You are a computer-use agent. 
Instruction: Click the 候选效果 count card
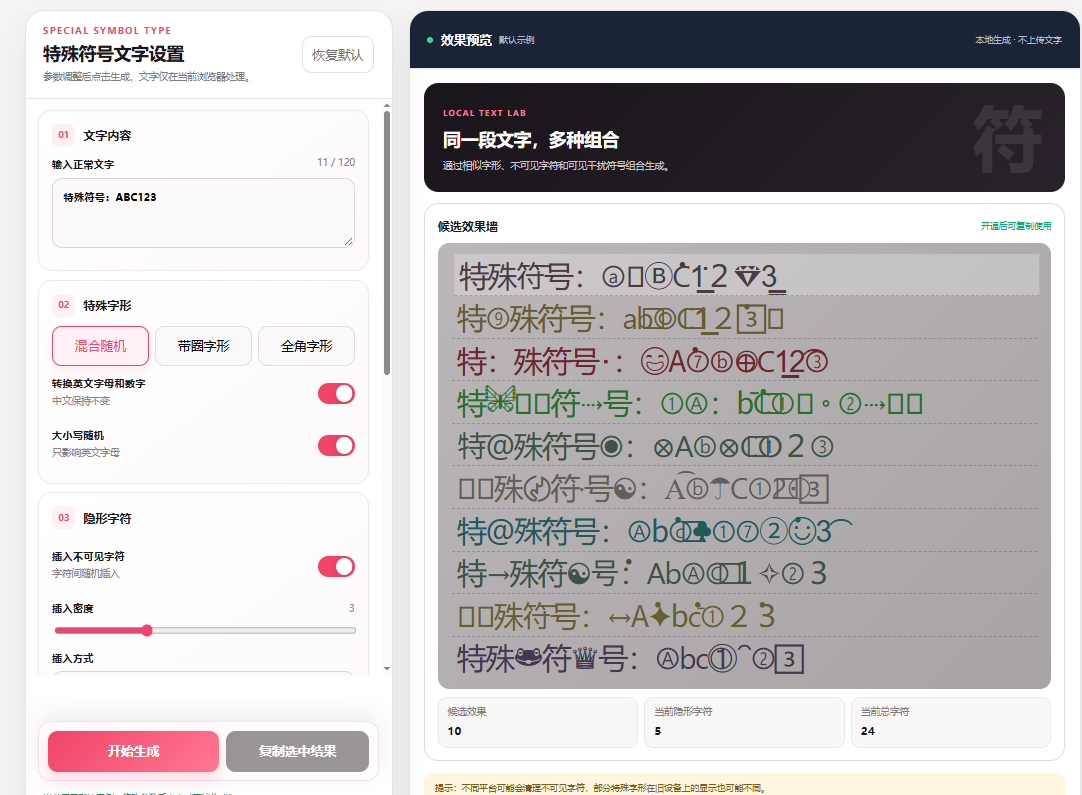pos(538,722)
